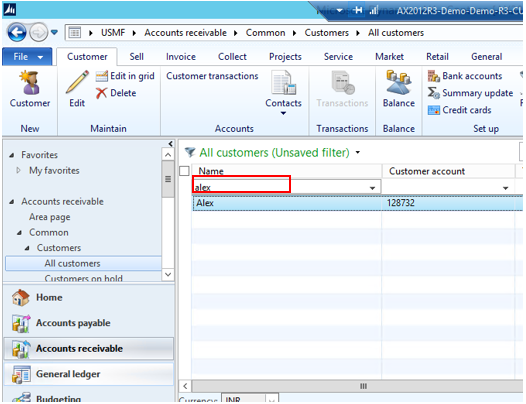Select Customers on hold in tree

point(84,278)
